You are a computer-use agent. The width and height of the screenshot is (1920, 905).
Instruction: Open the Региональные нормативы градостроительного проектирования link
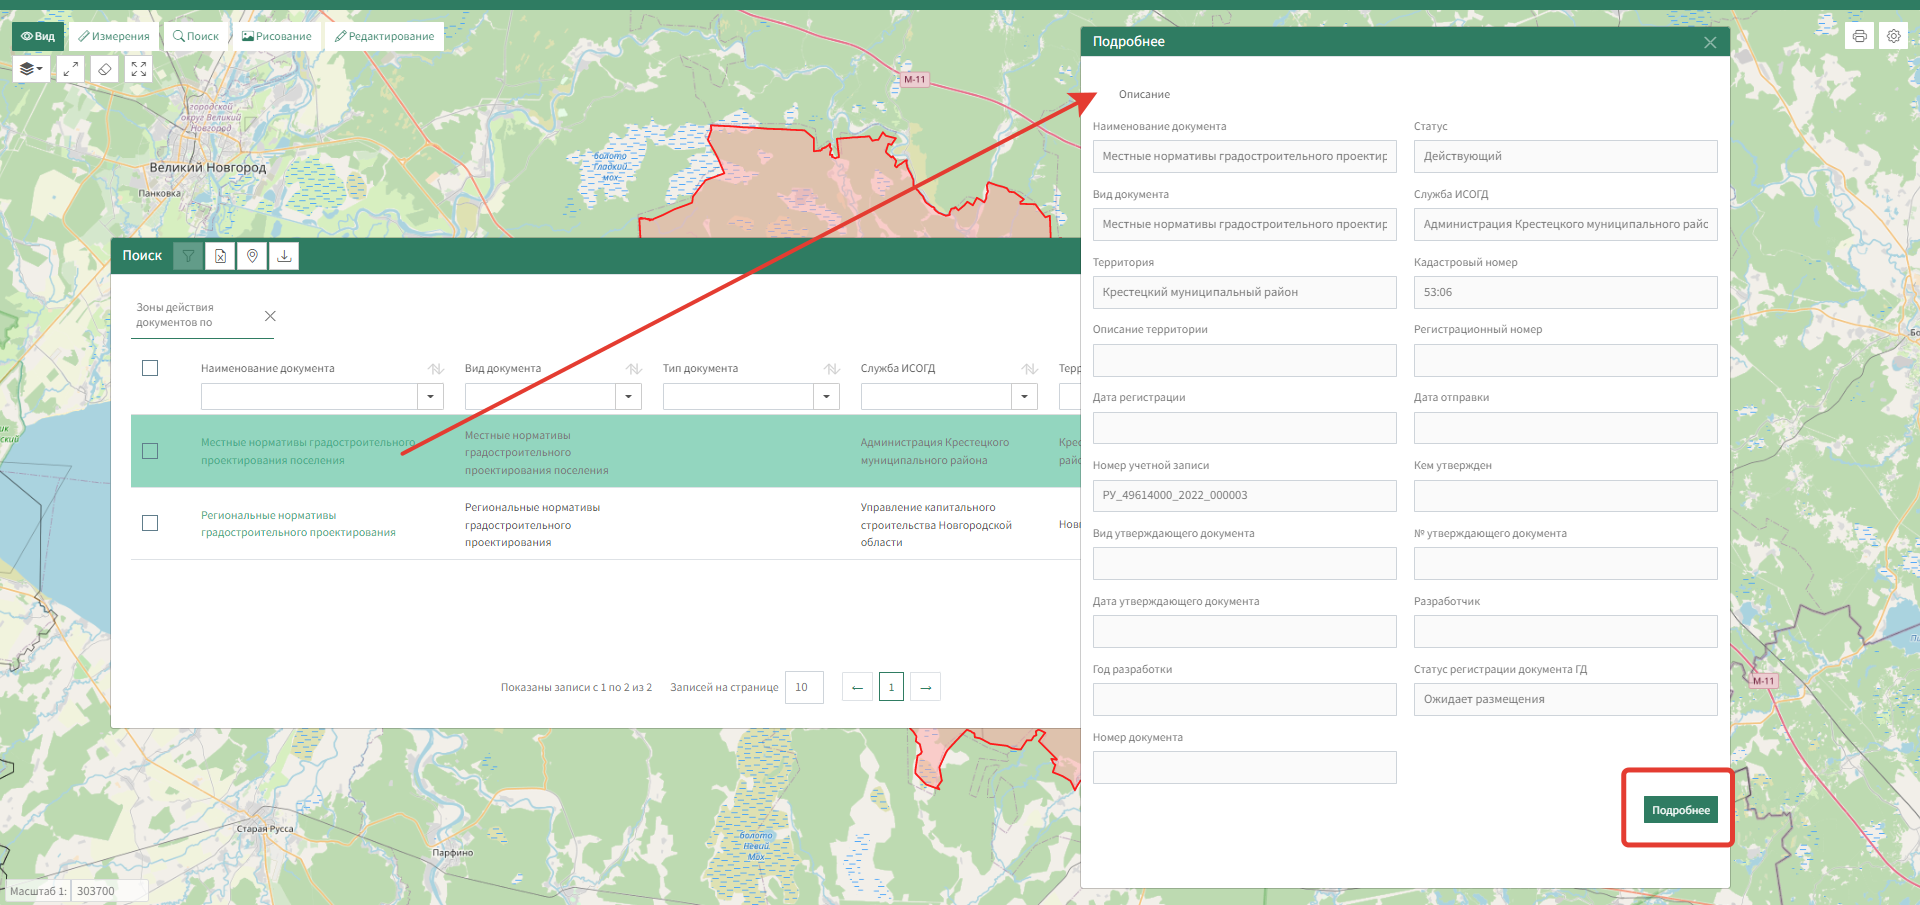[x=298, y=524]
